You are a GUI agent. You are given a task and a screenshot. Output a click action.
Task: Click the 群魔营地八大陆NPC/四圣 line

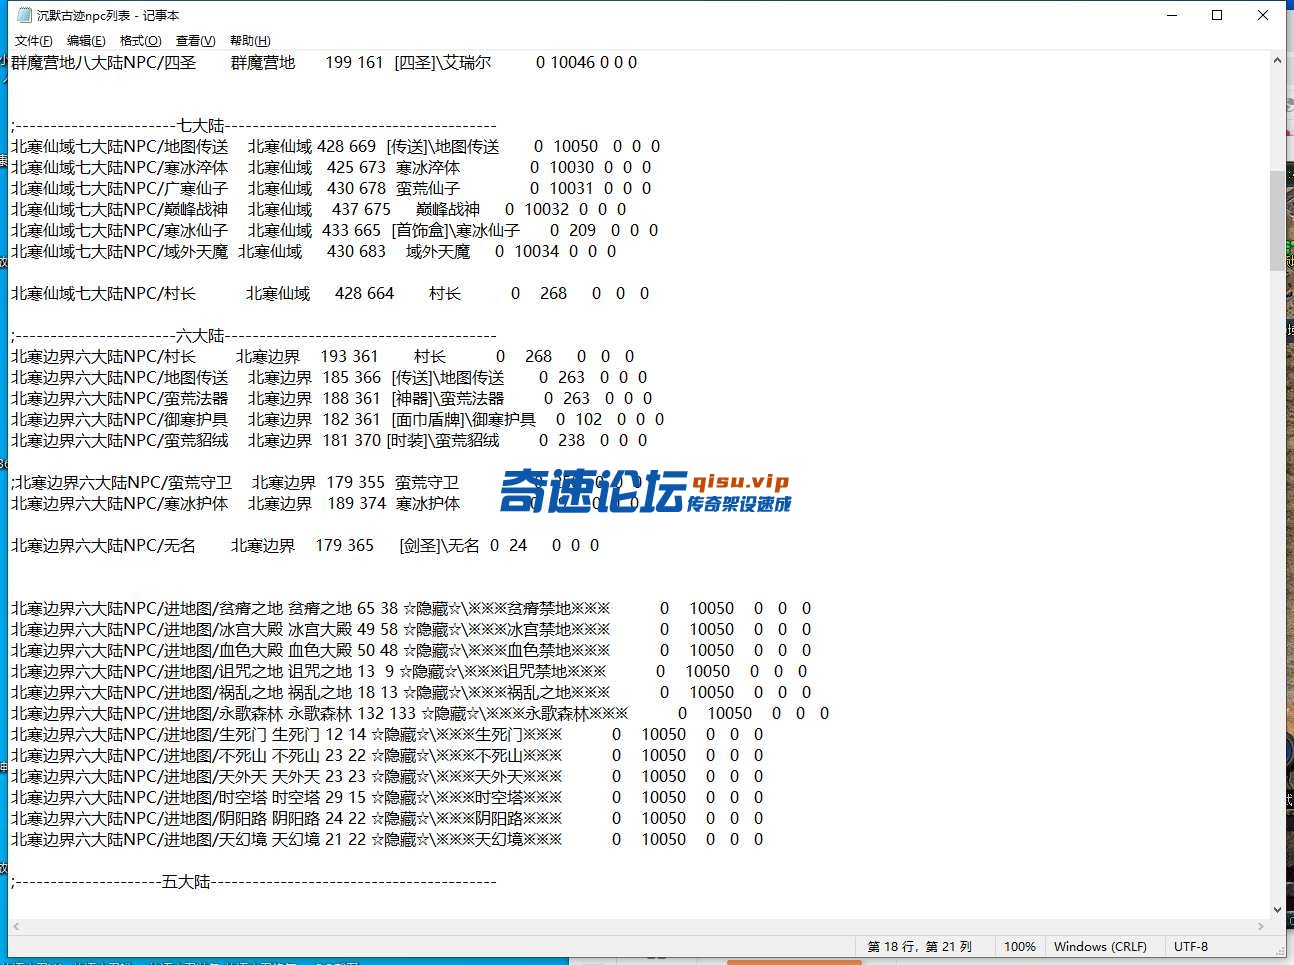tap(324, 62)
